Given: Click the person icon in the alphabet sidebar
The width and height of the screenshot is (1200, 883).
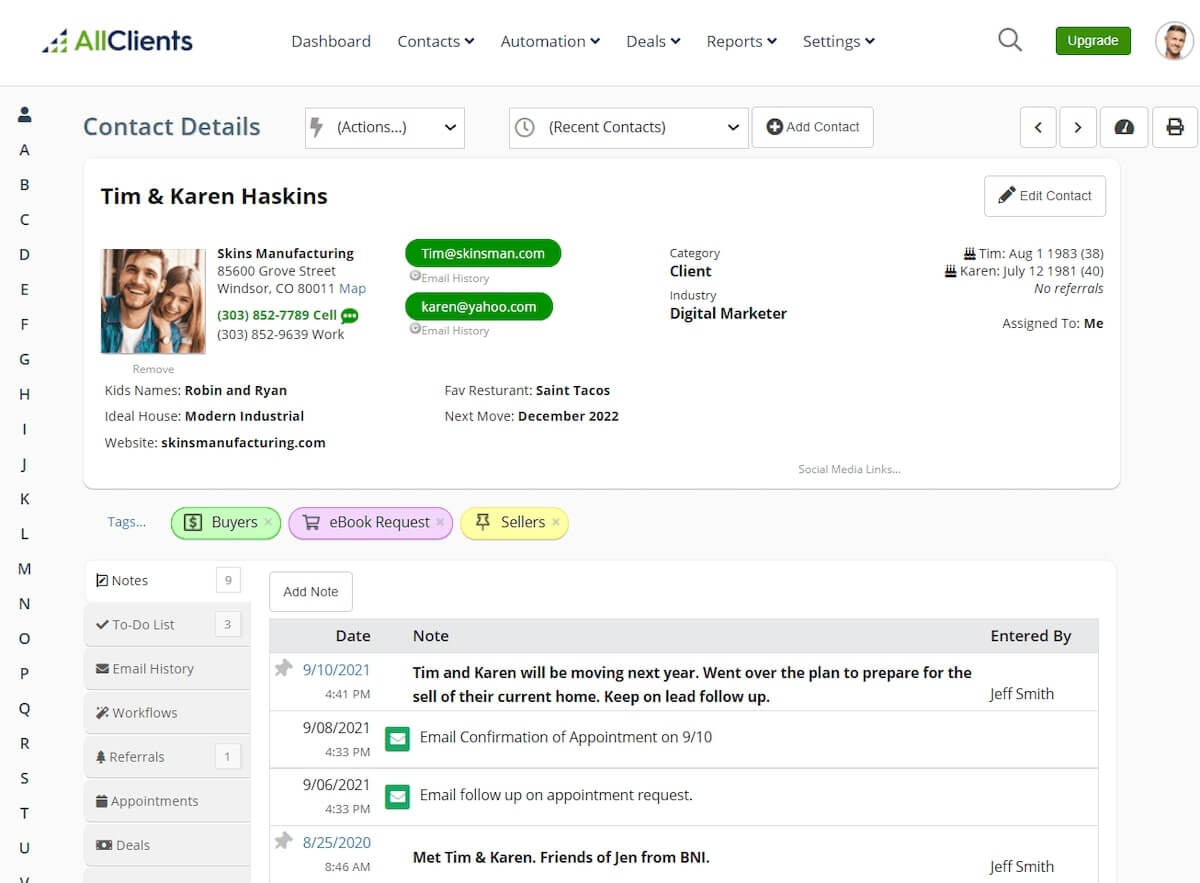Looking at the screenshot, I should tap(25, 114).
